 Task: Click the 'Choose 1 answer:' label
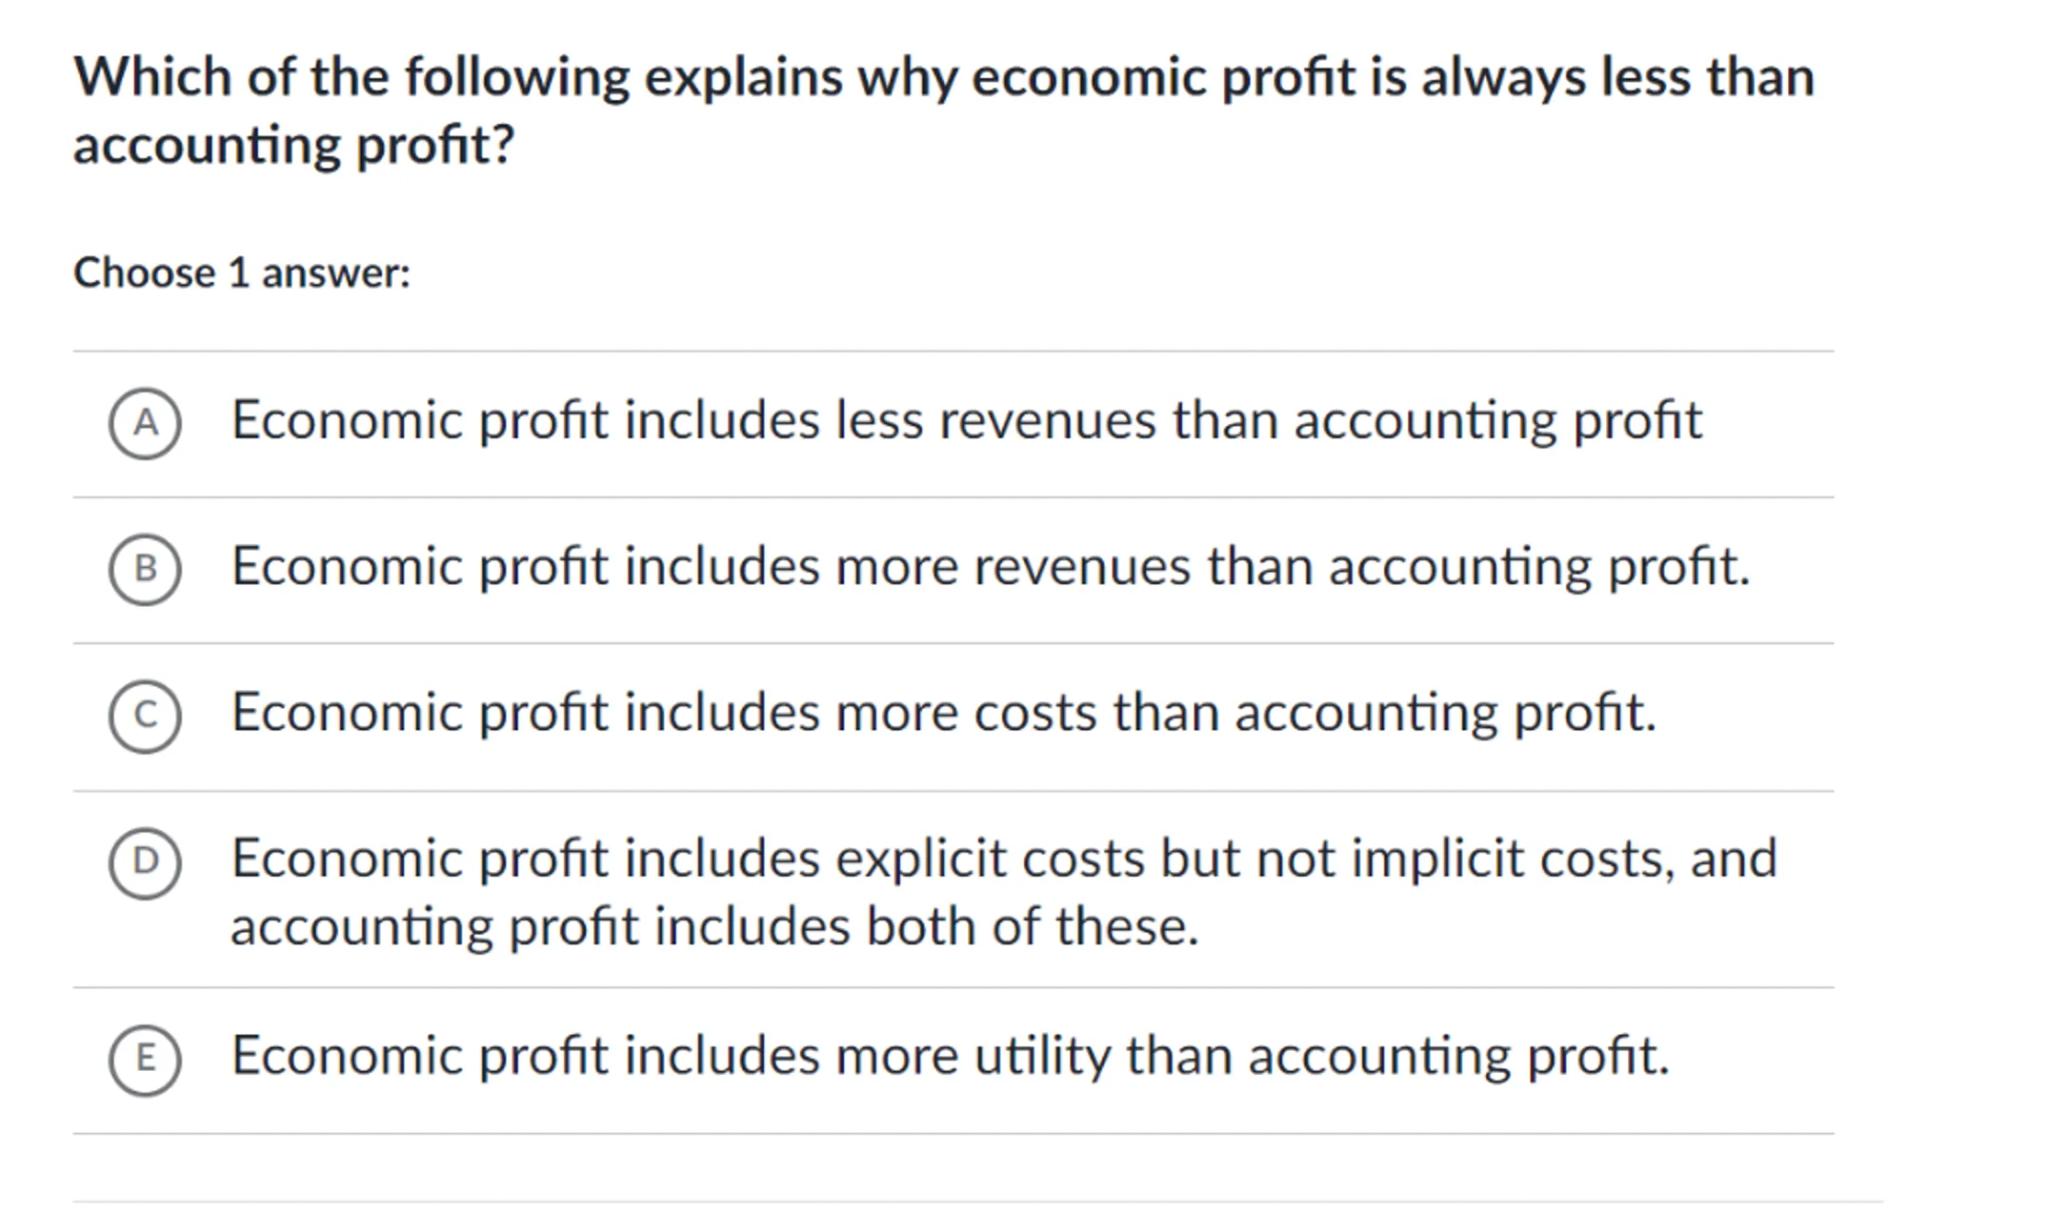[x=242, y=273]
